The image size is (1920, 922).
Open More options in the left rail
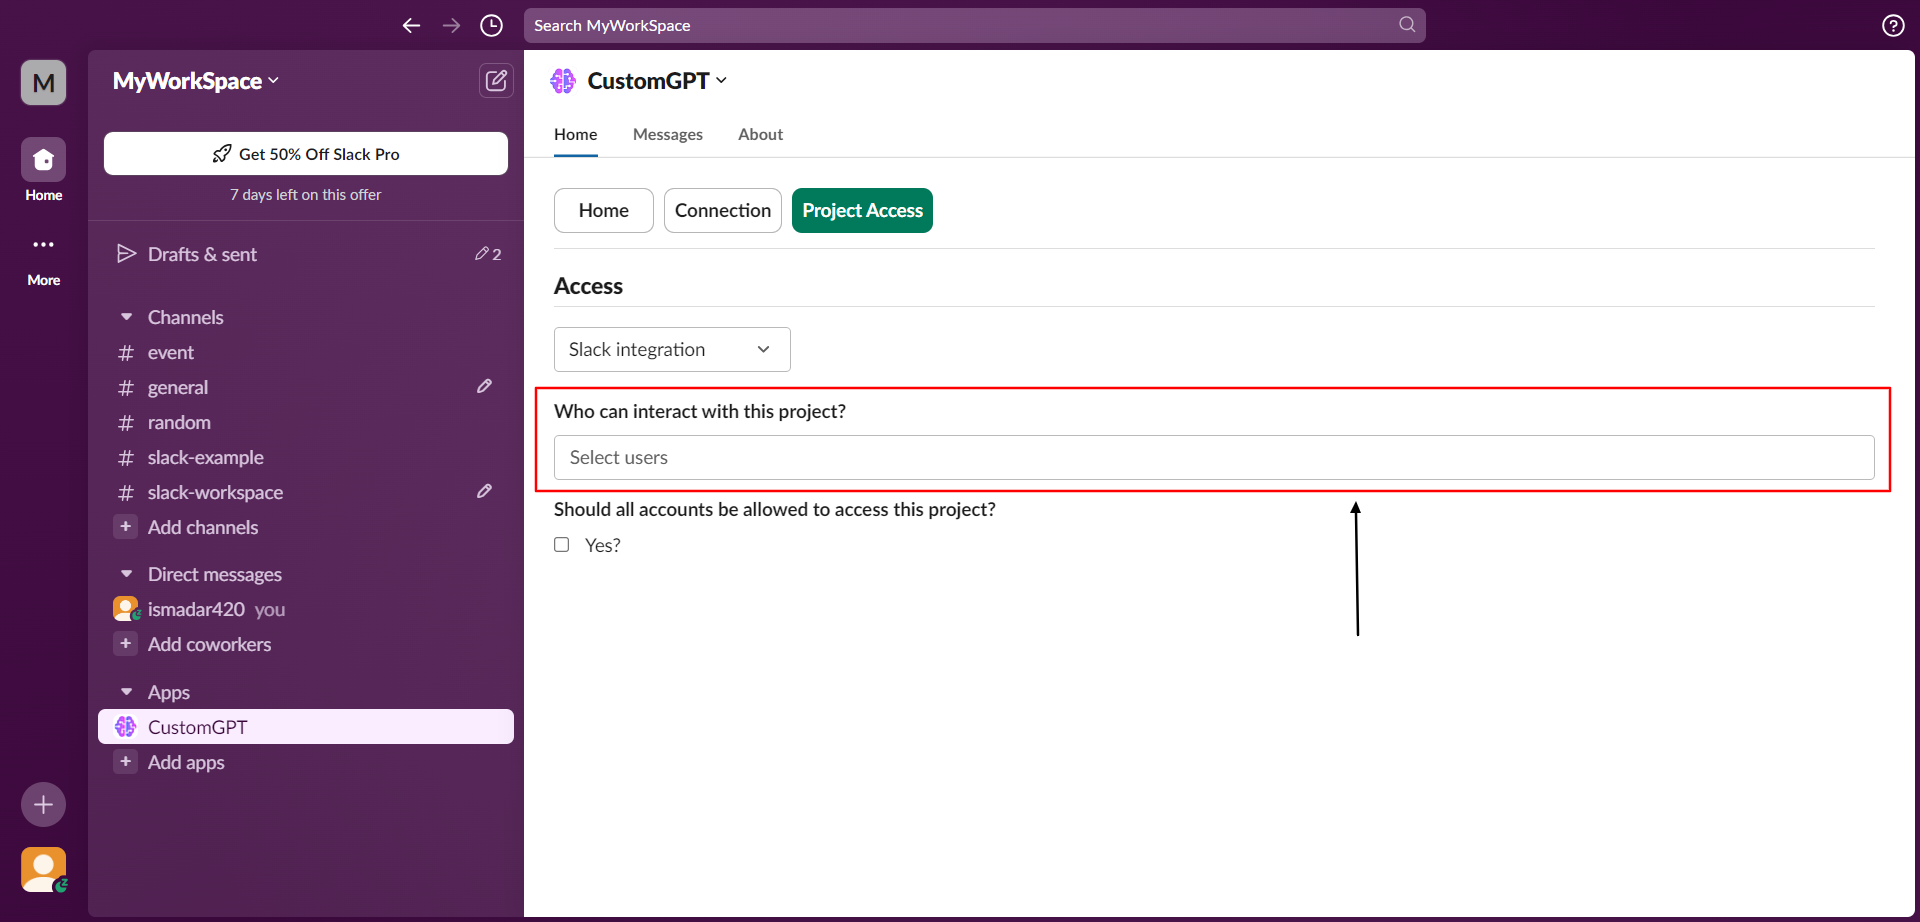[x=43, y=260]
